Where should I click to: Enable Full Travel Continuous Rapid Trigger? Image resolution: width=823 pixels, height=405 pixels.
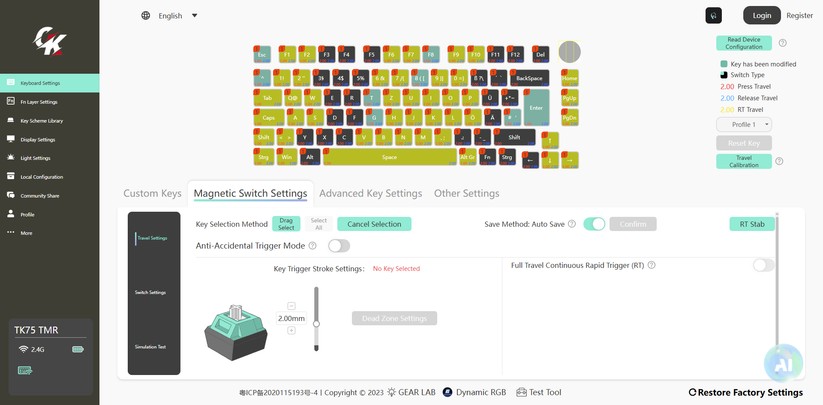point(764,265)
